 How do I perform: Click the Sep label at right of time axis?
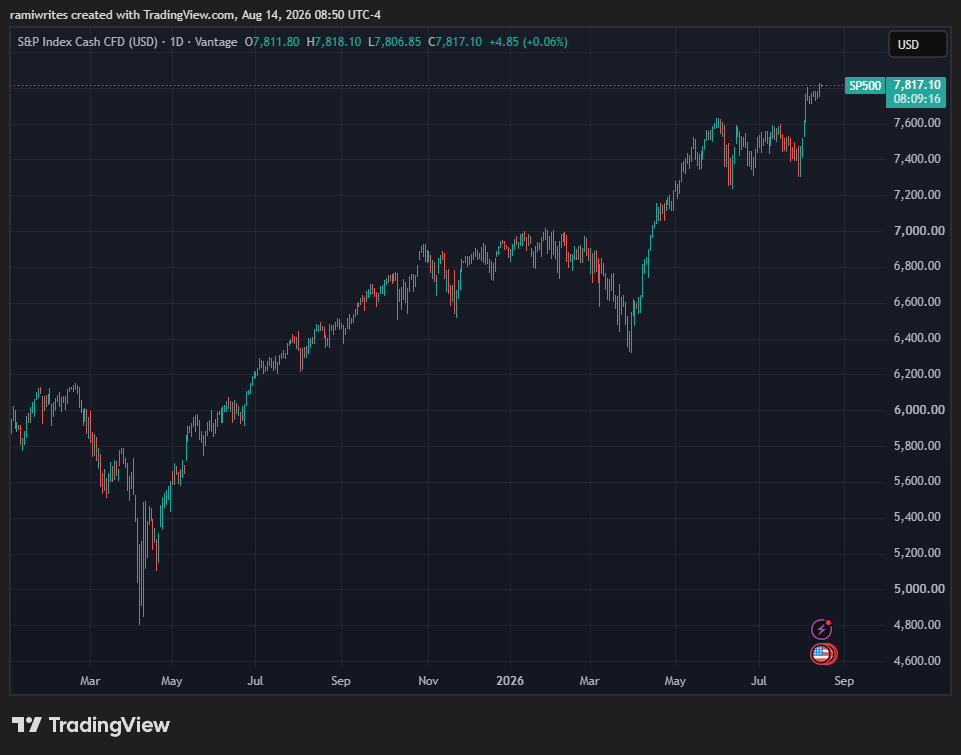(x=844, y=680)
